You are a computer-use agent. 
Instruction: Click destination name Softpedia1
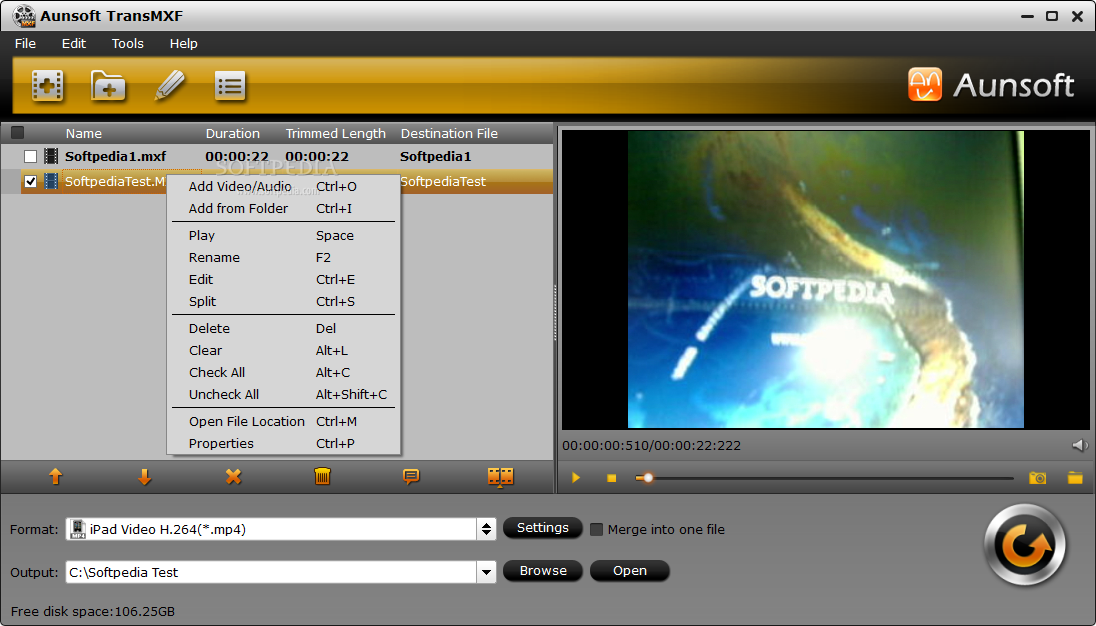click(x=435, y=156)
